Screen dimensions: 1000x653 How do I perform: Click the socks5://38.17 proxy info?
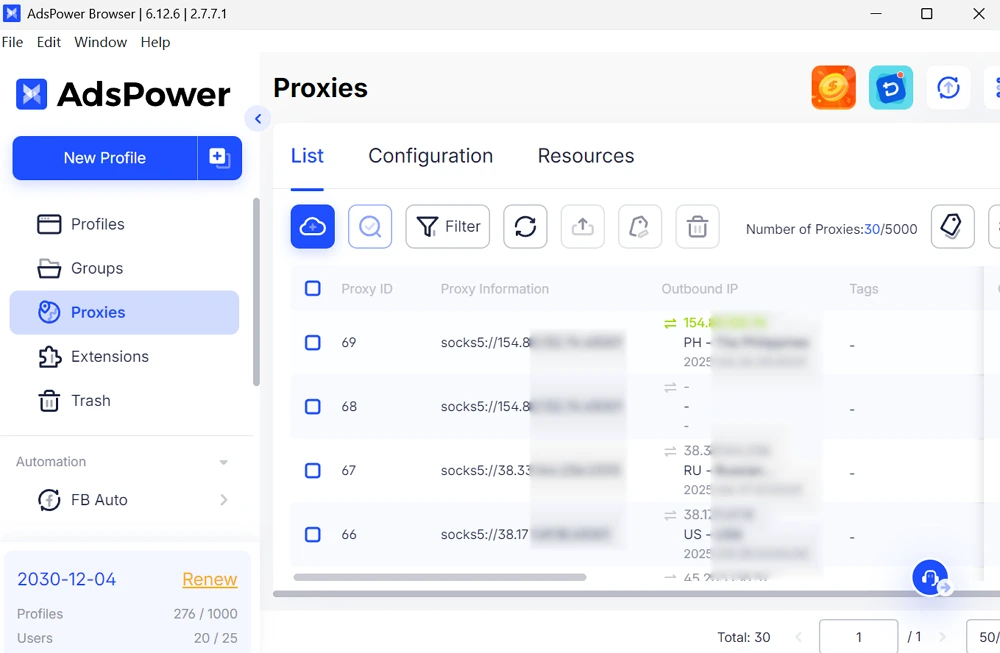[x=526, y=534]
